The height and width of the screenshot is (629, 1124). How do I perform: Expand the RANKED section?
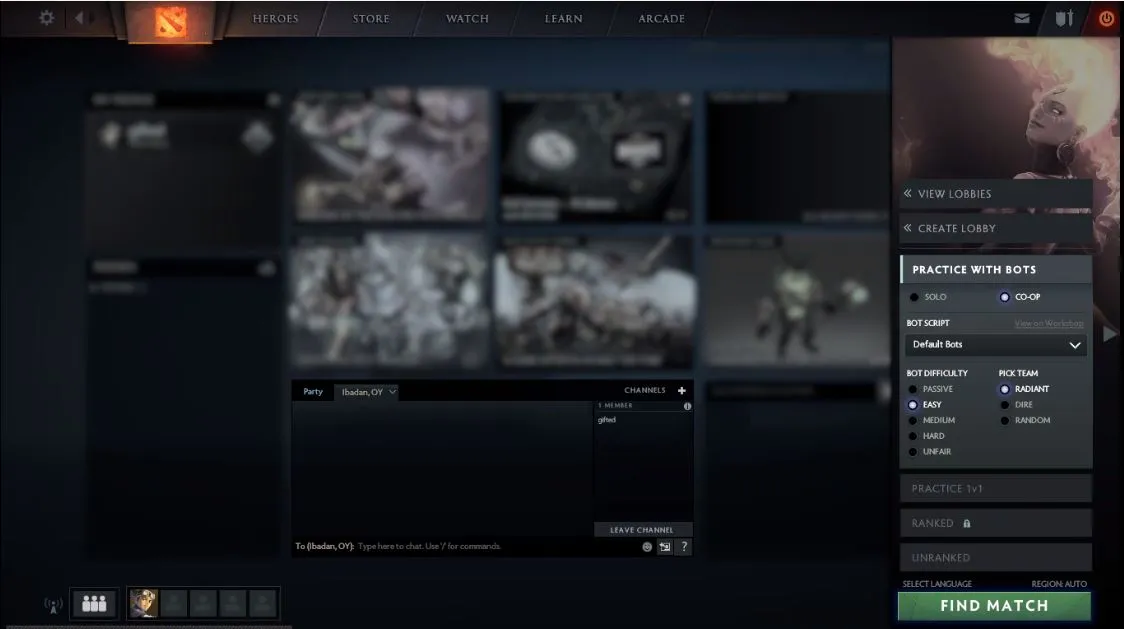(996, 524)
